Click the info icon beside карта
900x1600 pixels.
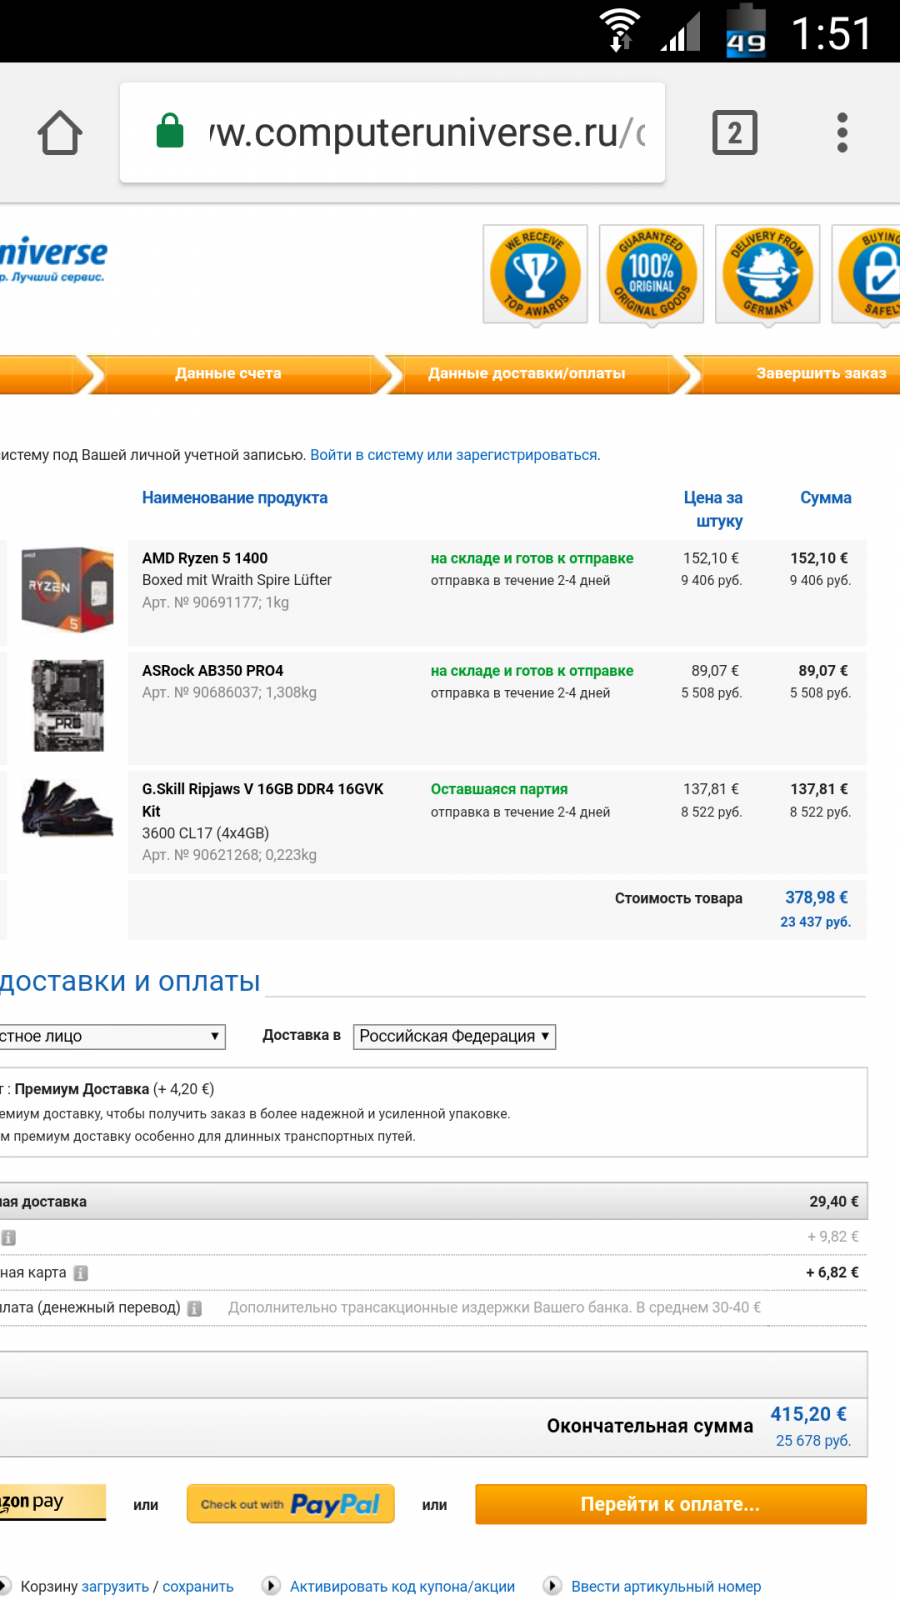[81, 1273]
